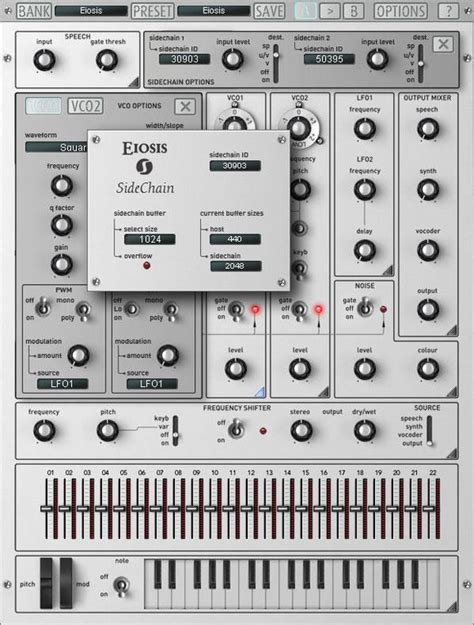Click the mod wheel
This screenshot has width=474, height=625.
(x=66, y=583)
